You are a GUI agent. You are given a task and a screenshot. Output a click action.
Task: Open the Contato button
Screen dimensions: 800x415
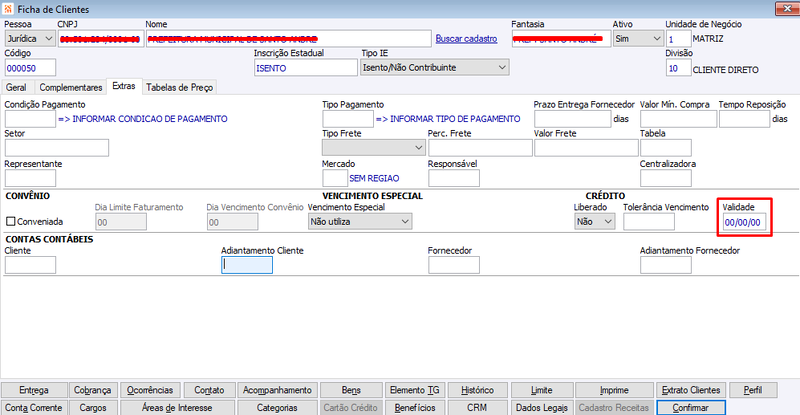(x=209, y=390)
